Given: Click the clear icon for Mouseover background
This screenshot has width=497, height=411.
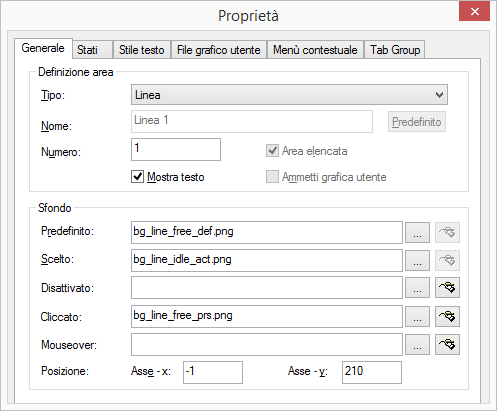Looking at the screenshot, I should (447, 344).
